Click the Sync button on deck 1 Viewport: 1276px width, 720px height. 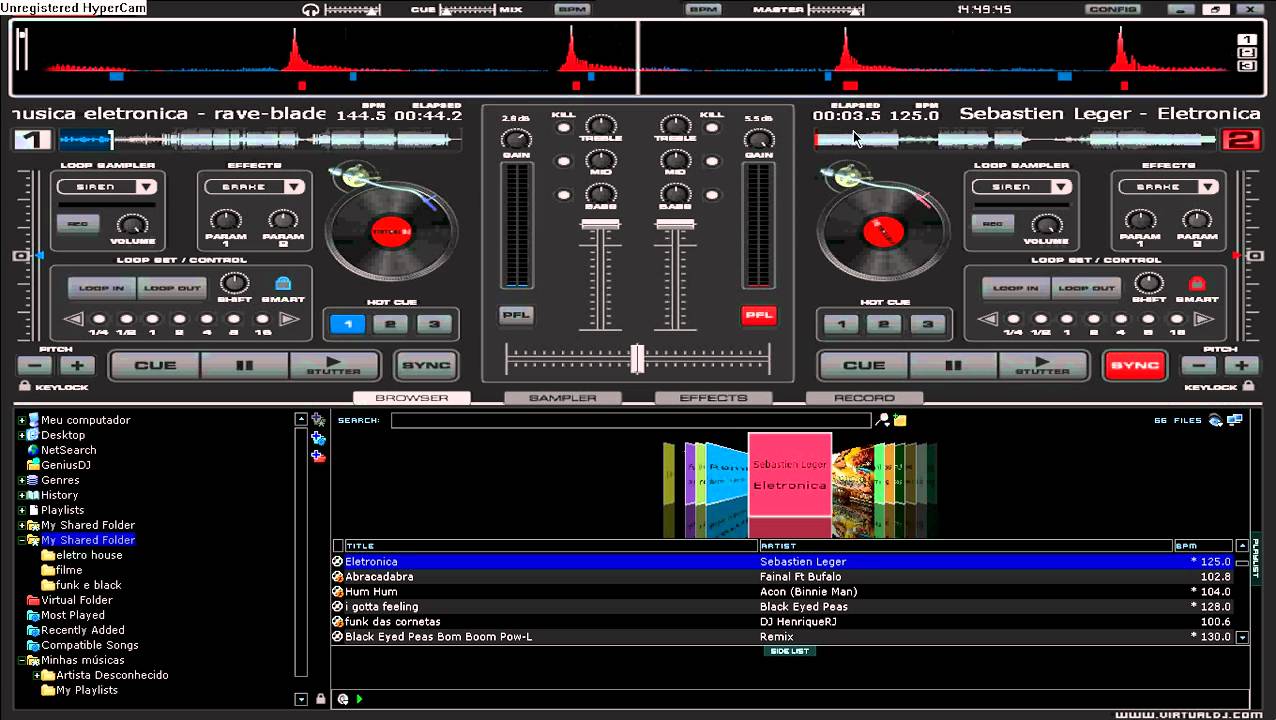(x=425, y=365)
